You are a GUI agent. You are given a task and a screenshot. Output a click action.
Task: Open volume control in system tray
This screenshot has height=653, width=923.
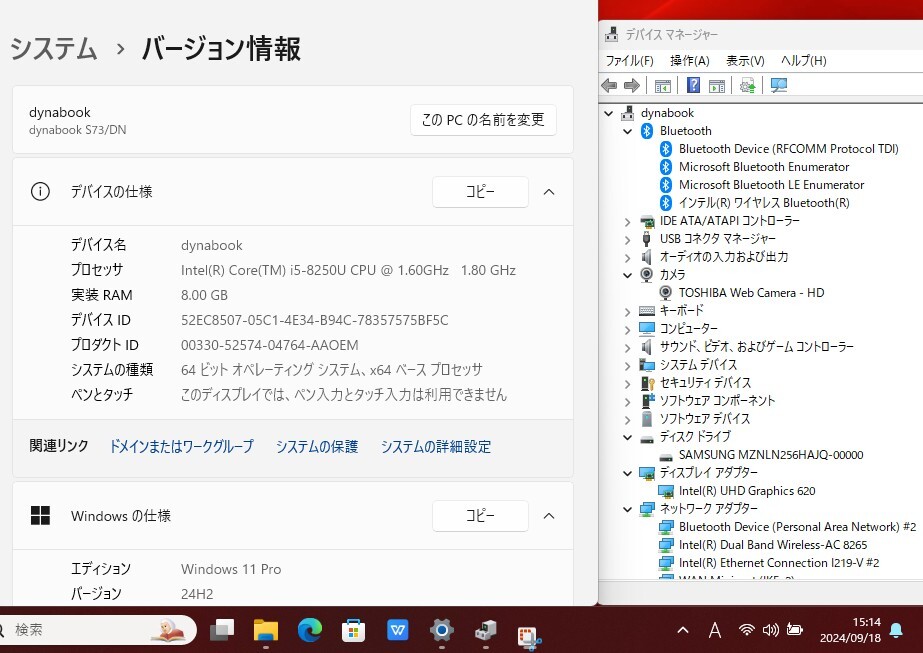coord(771,631)
